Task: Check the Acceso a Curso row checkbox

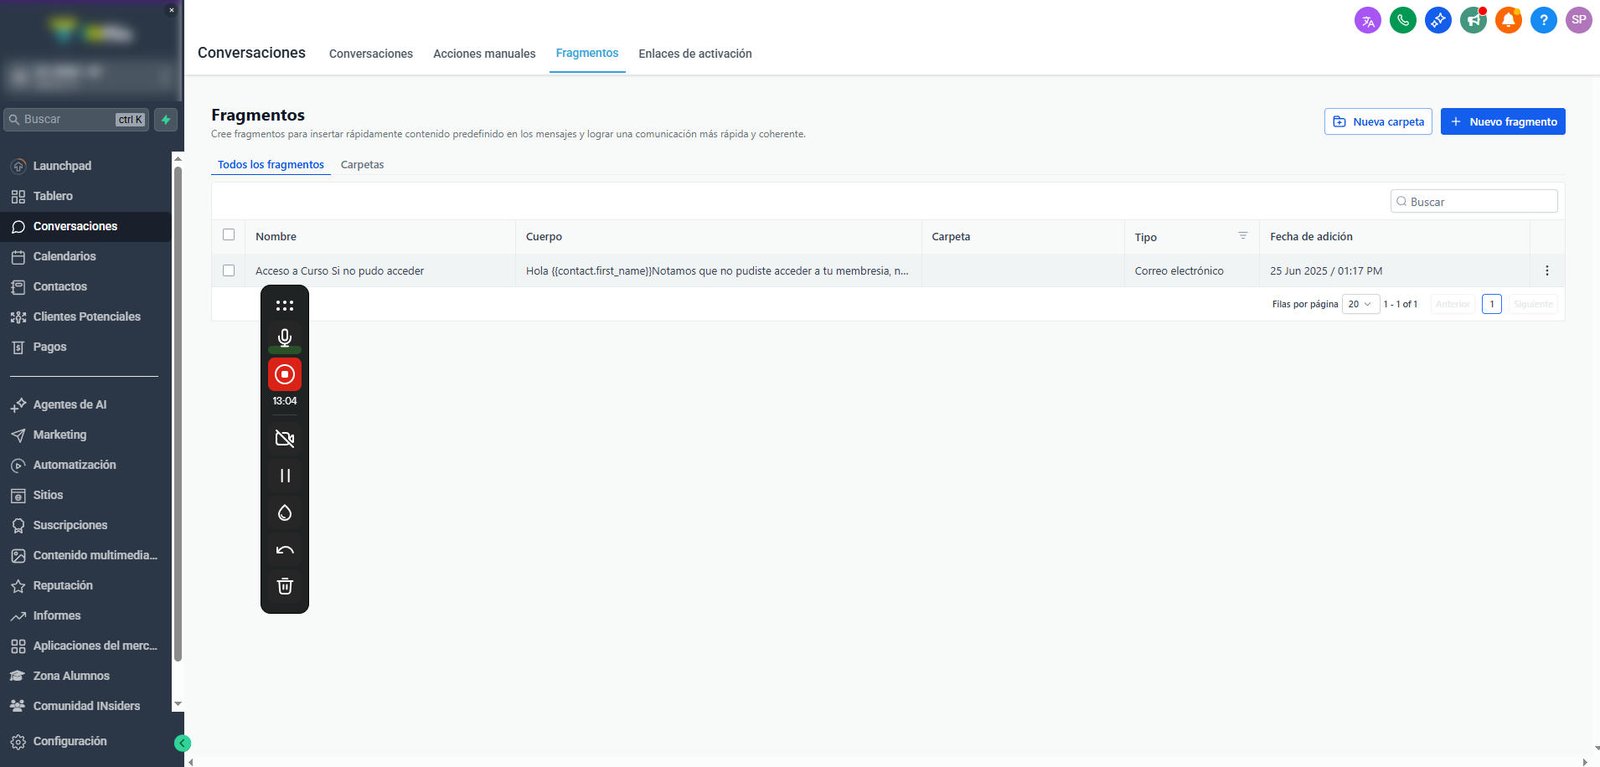Action: [229, 271]
